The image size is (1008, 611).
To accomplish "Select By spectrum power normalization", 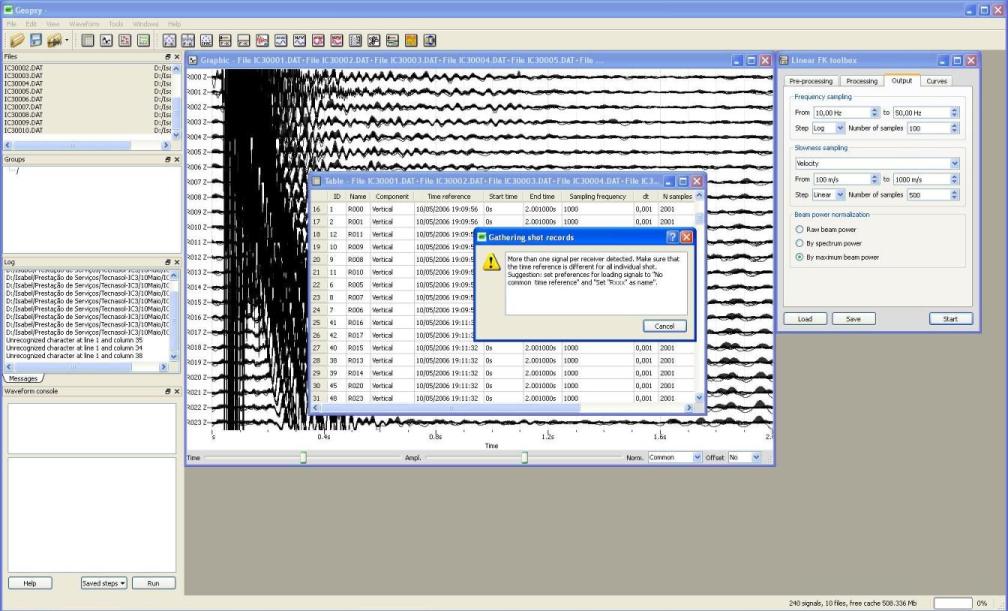I will [x=799, y=243].
